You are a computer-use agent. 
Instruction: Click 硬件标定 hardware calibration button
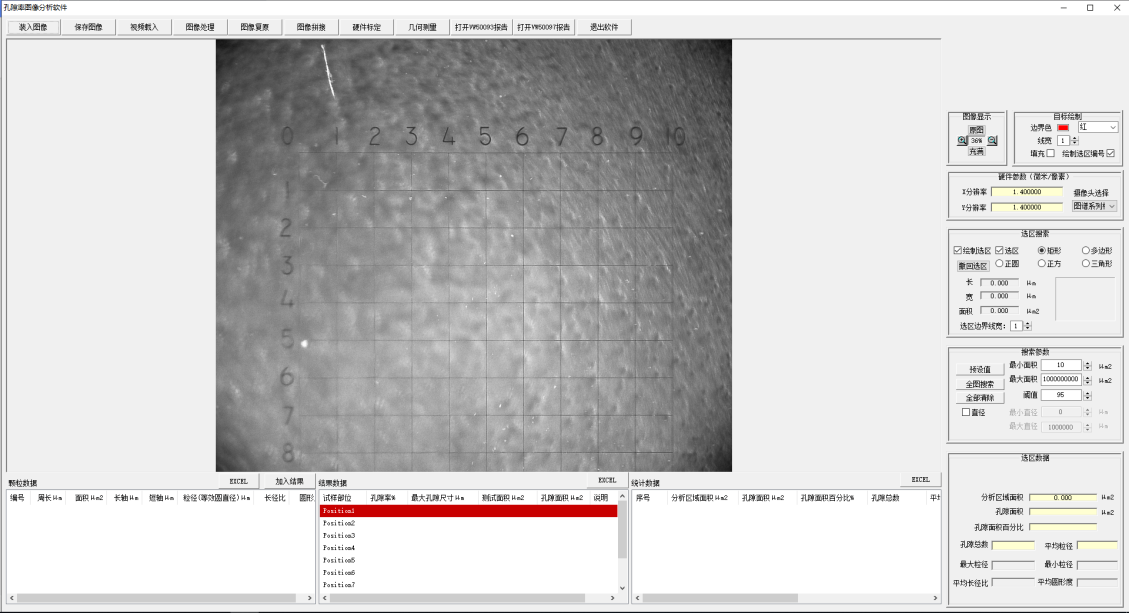(x=366, y=27)
